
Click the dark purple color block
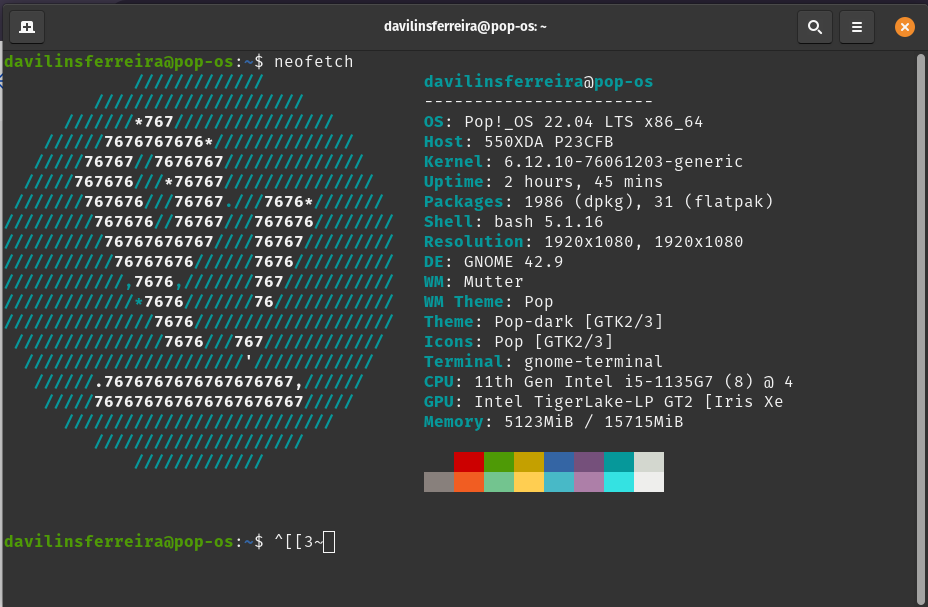pyautogui.click(x=589, y=462)
